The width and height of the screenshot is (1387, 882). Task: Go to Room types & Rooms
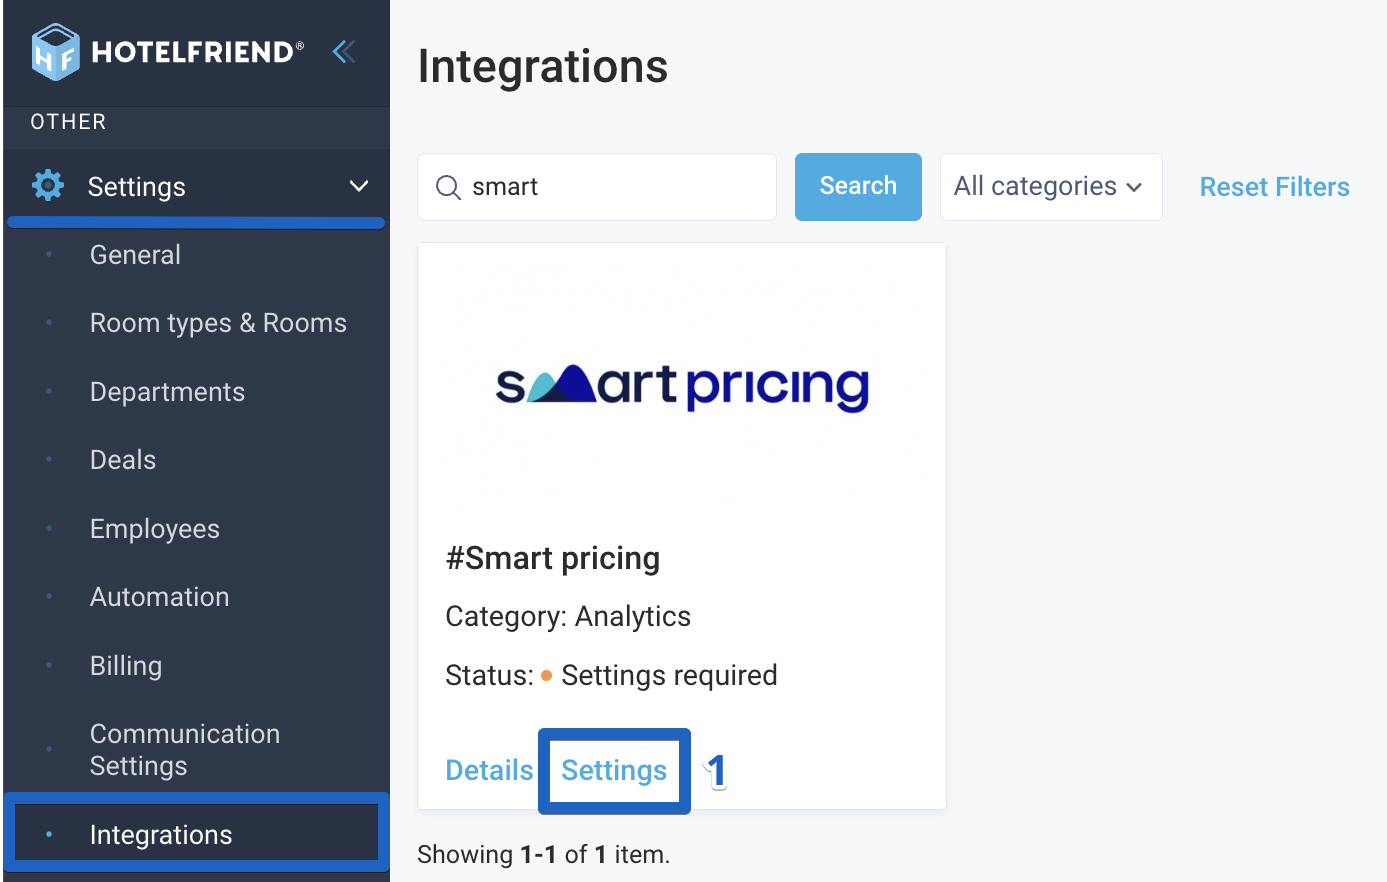coord(218,323)
